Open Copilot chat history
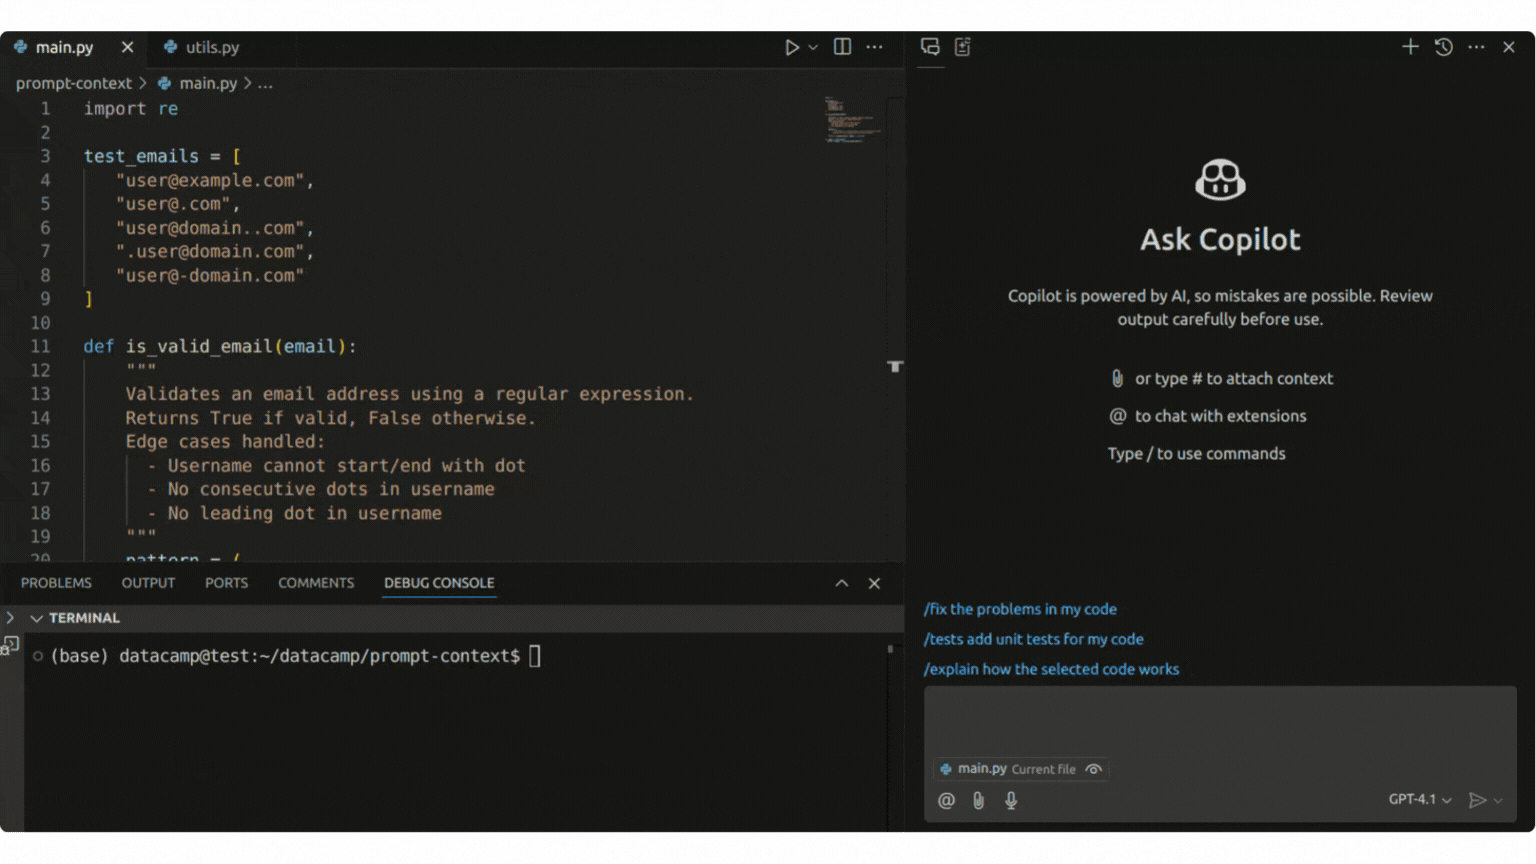Image resolution: width=1536 pixels, height=864 pixels. click(1443, 47)
